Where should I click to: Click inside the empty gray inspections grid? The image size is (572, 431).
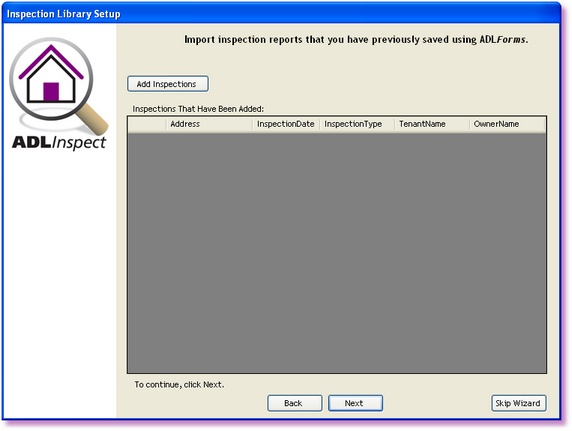coord(337,253)
